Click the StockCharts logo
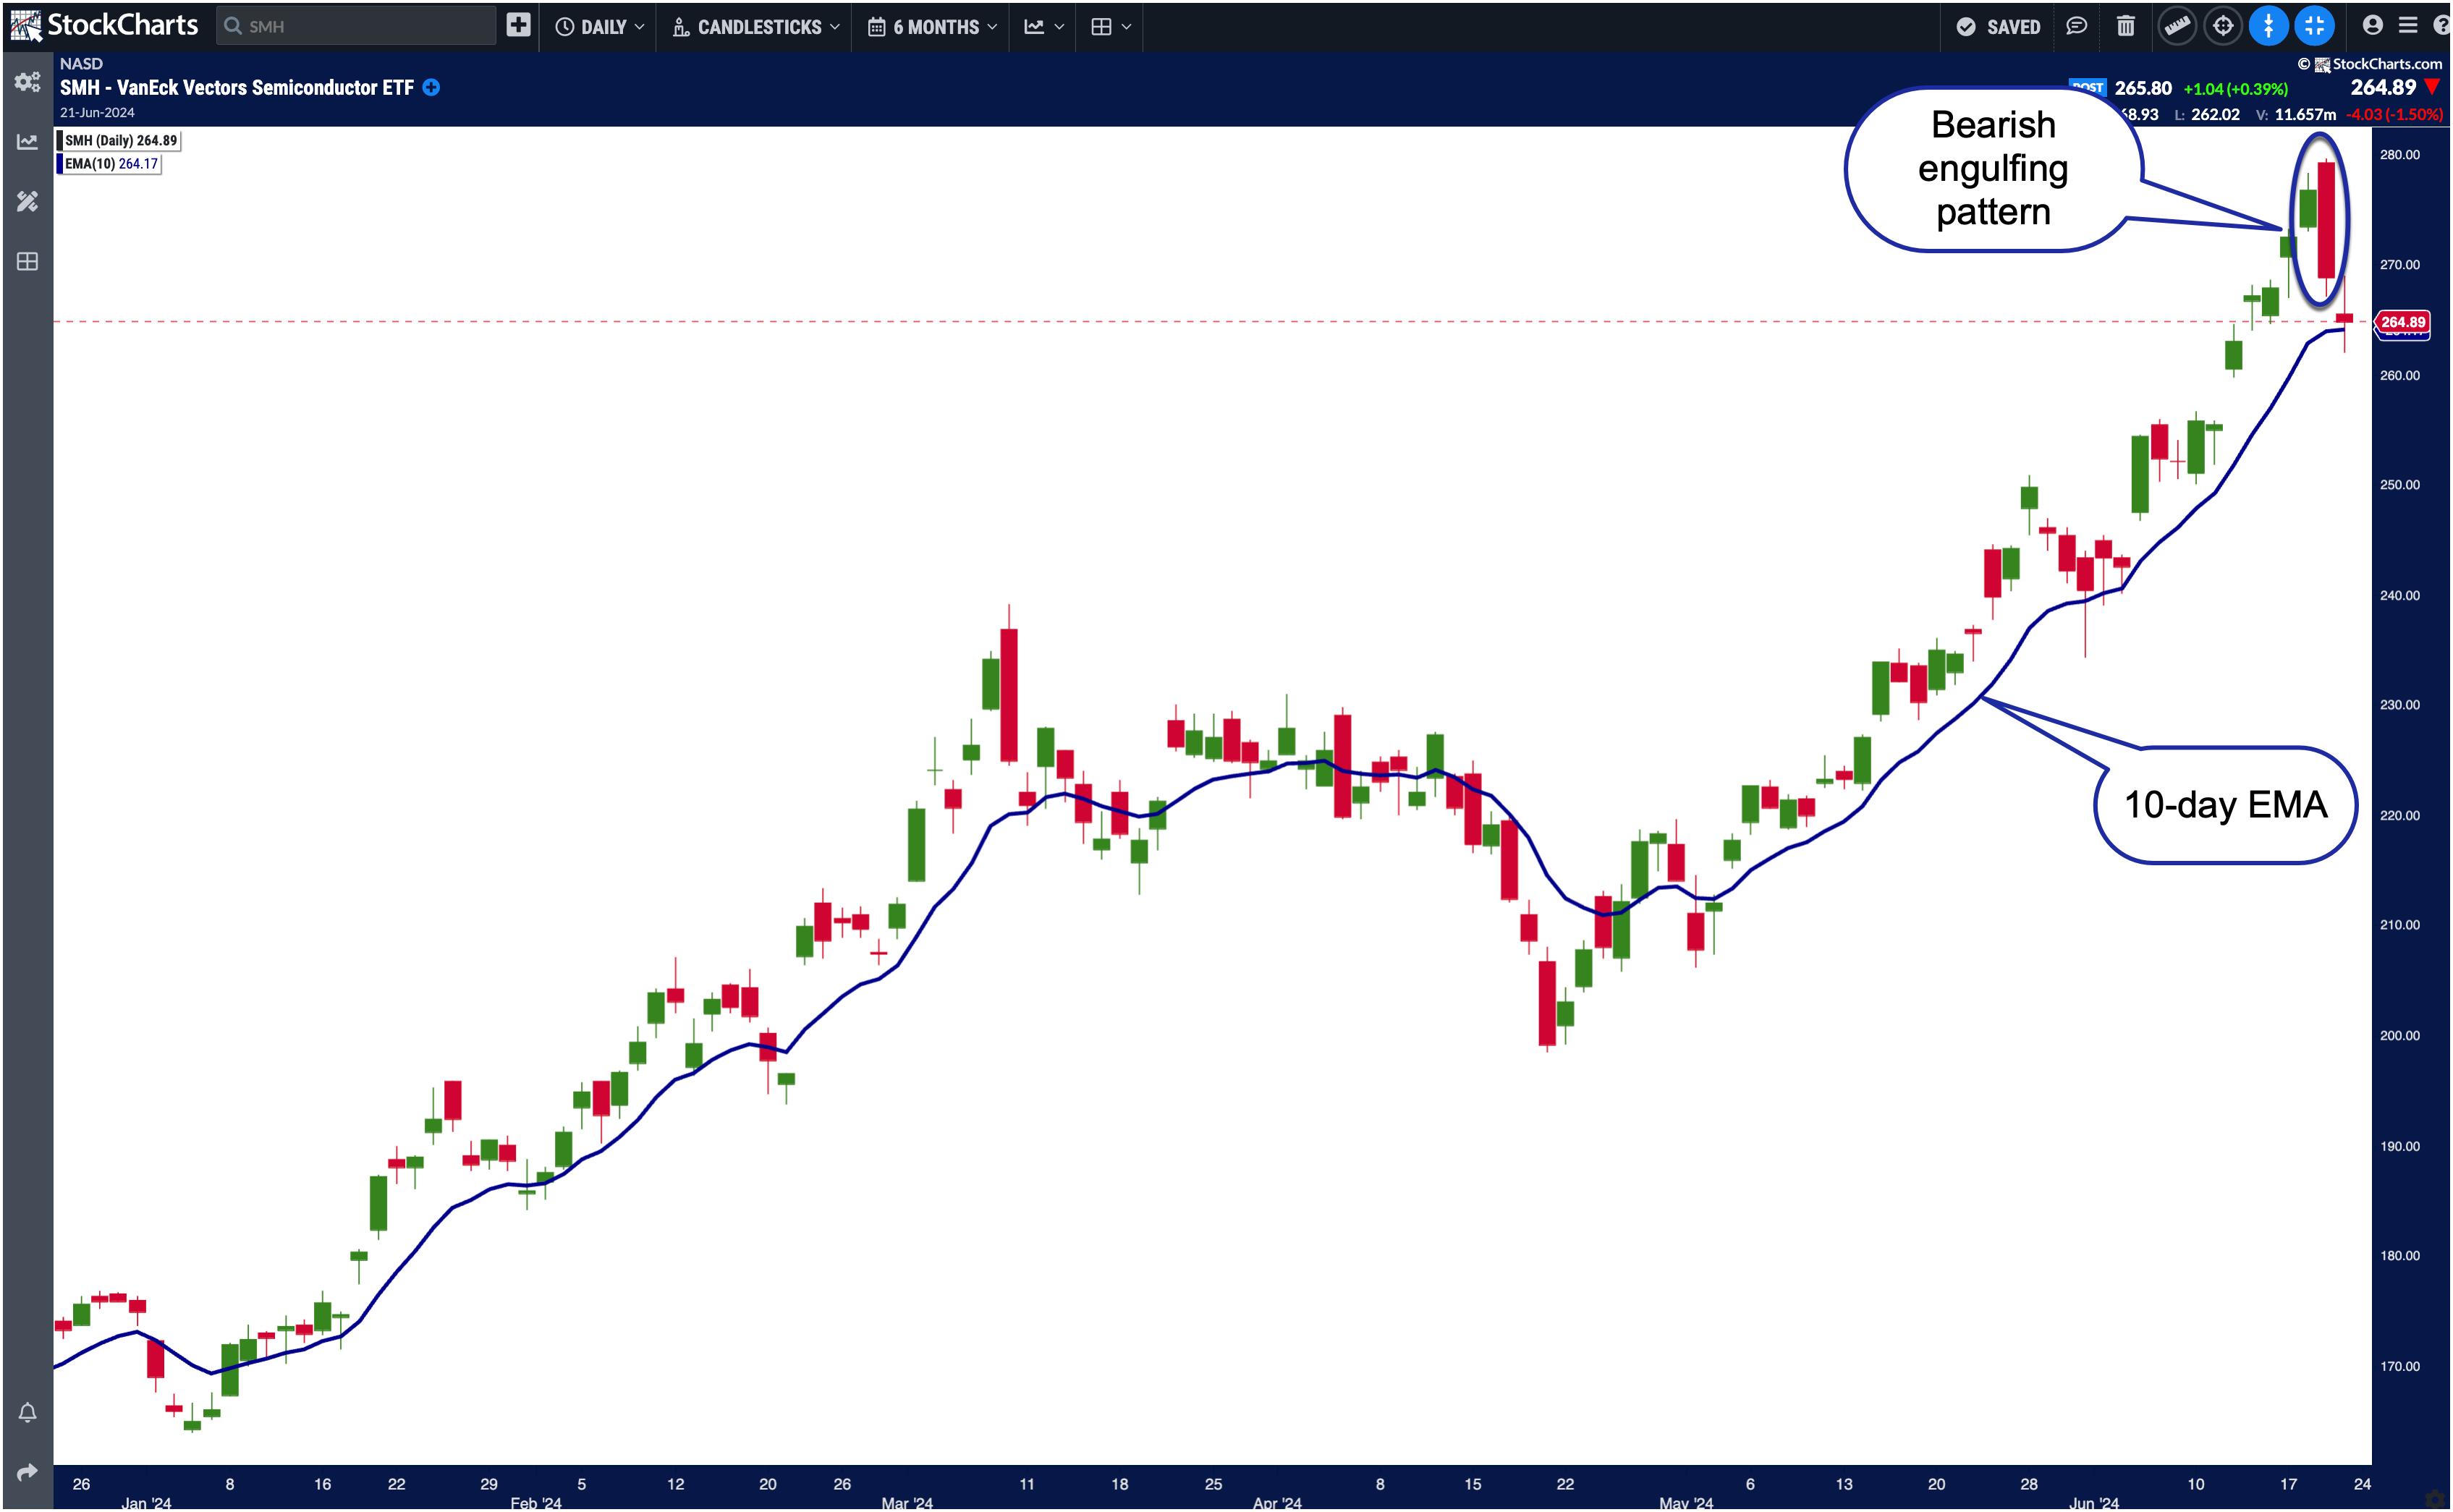 coord(105,25)
